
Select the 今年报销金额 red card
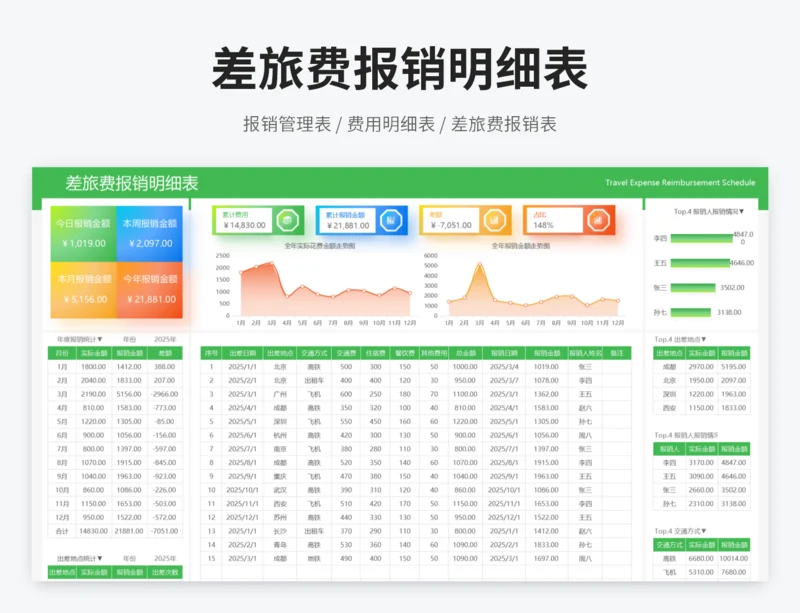click(149, 290)
